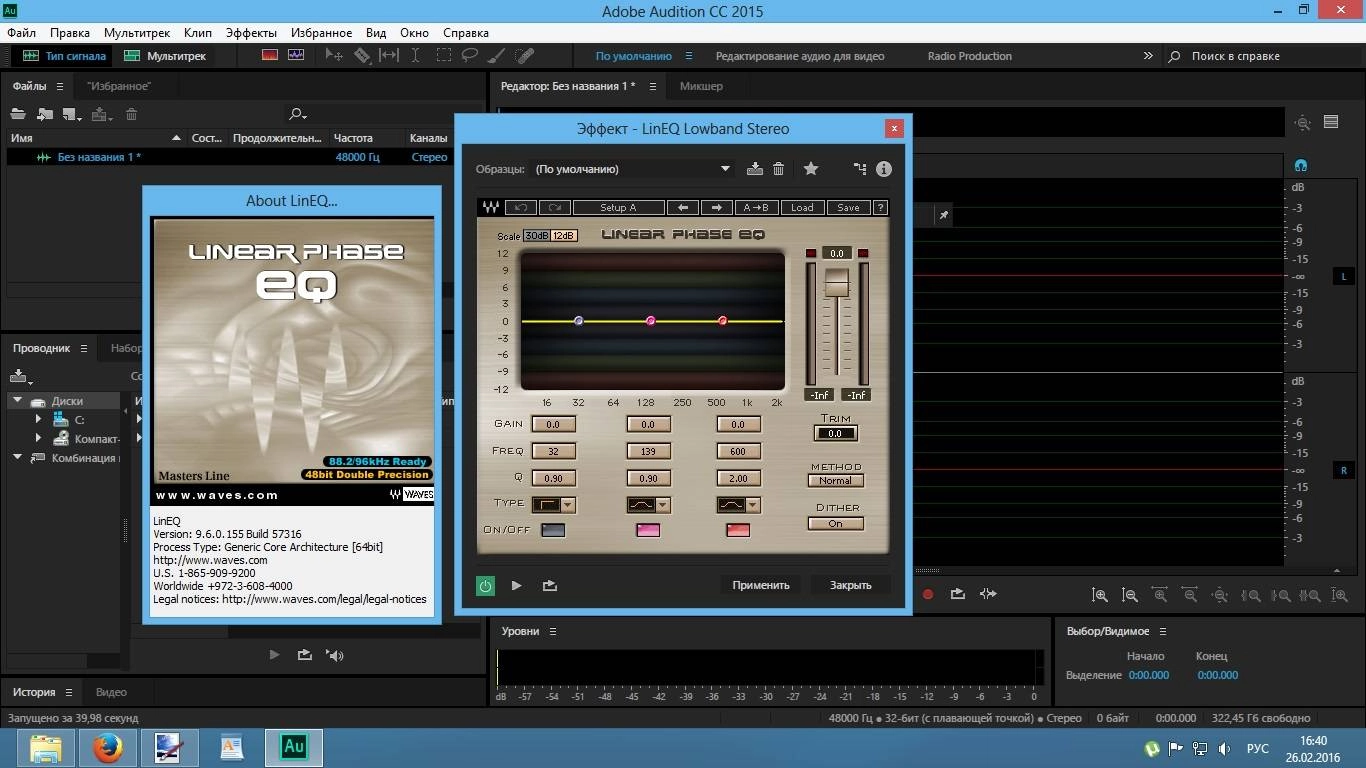Show the spectral pitch display
The image size is (1366, 768).
(x=296, y=56)
